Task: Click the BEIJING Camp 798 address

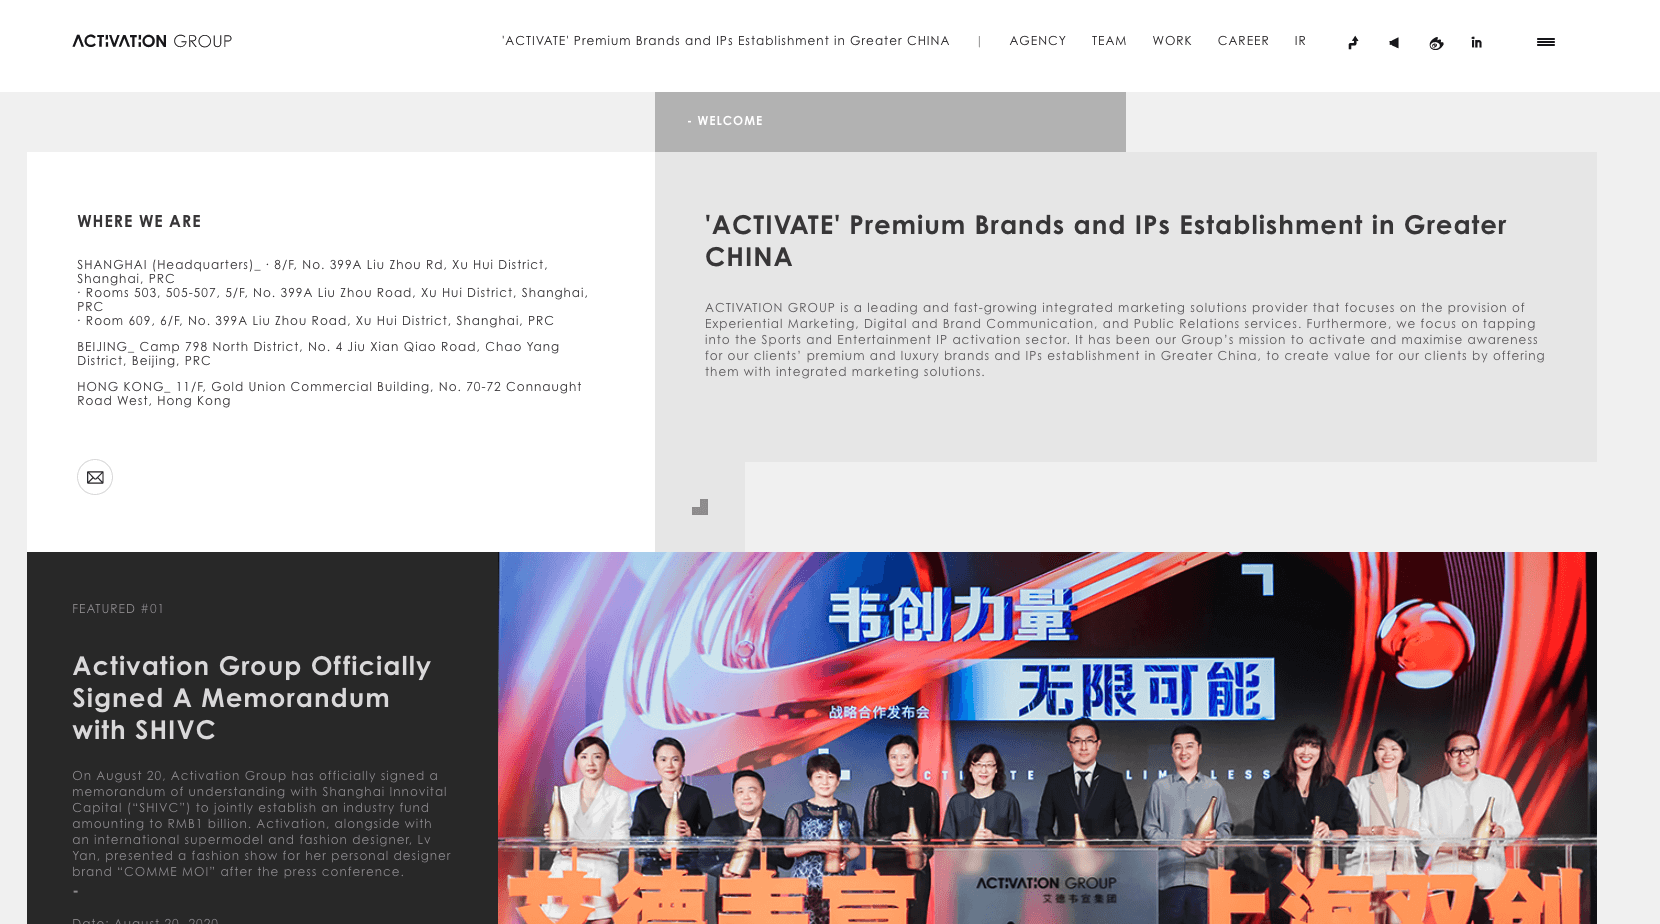Action: (318, 353)
